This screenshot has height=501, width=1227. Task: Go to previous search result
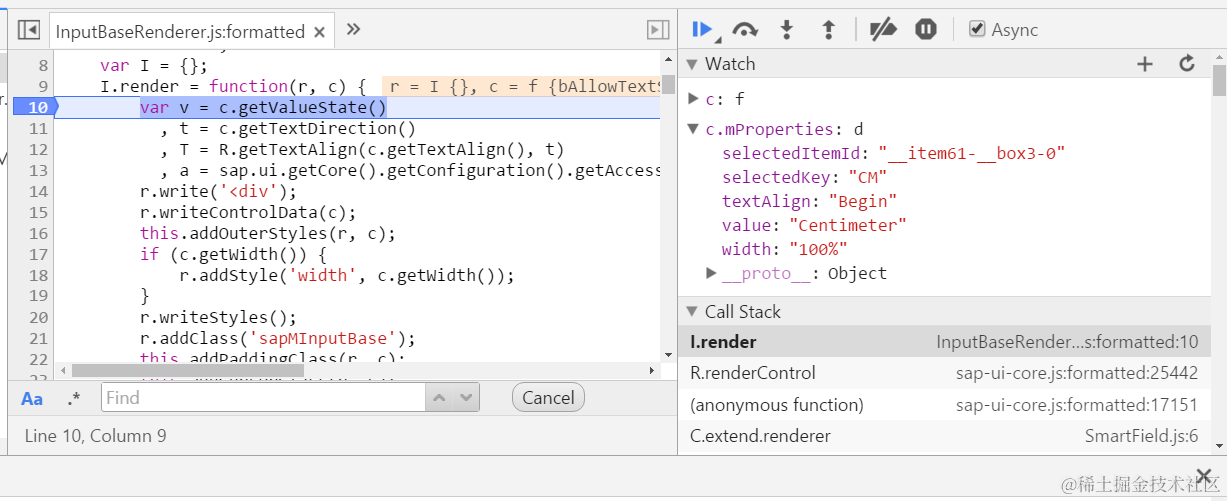point(439,398)
